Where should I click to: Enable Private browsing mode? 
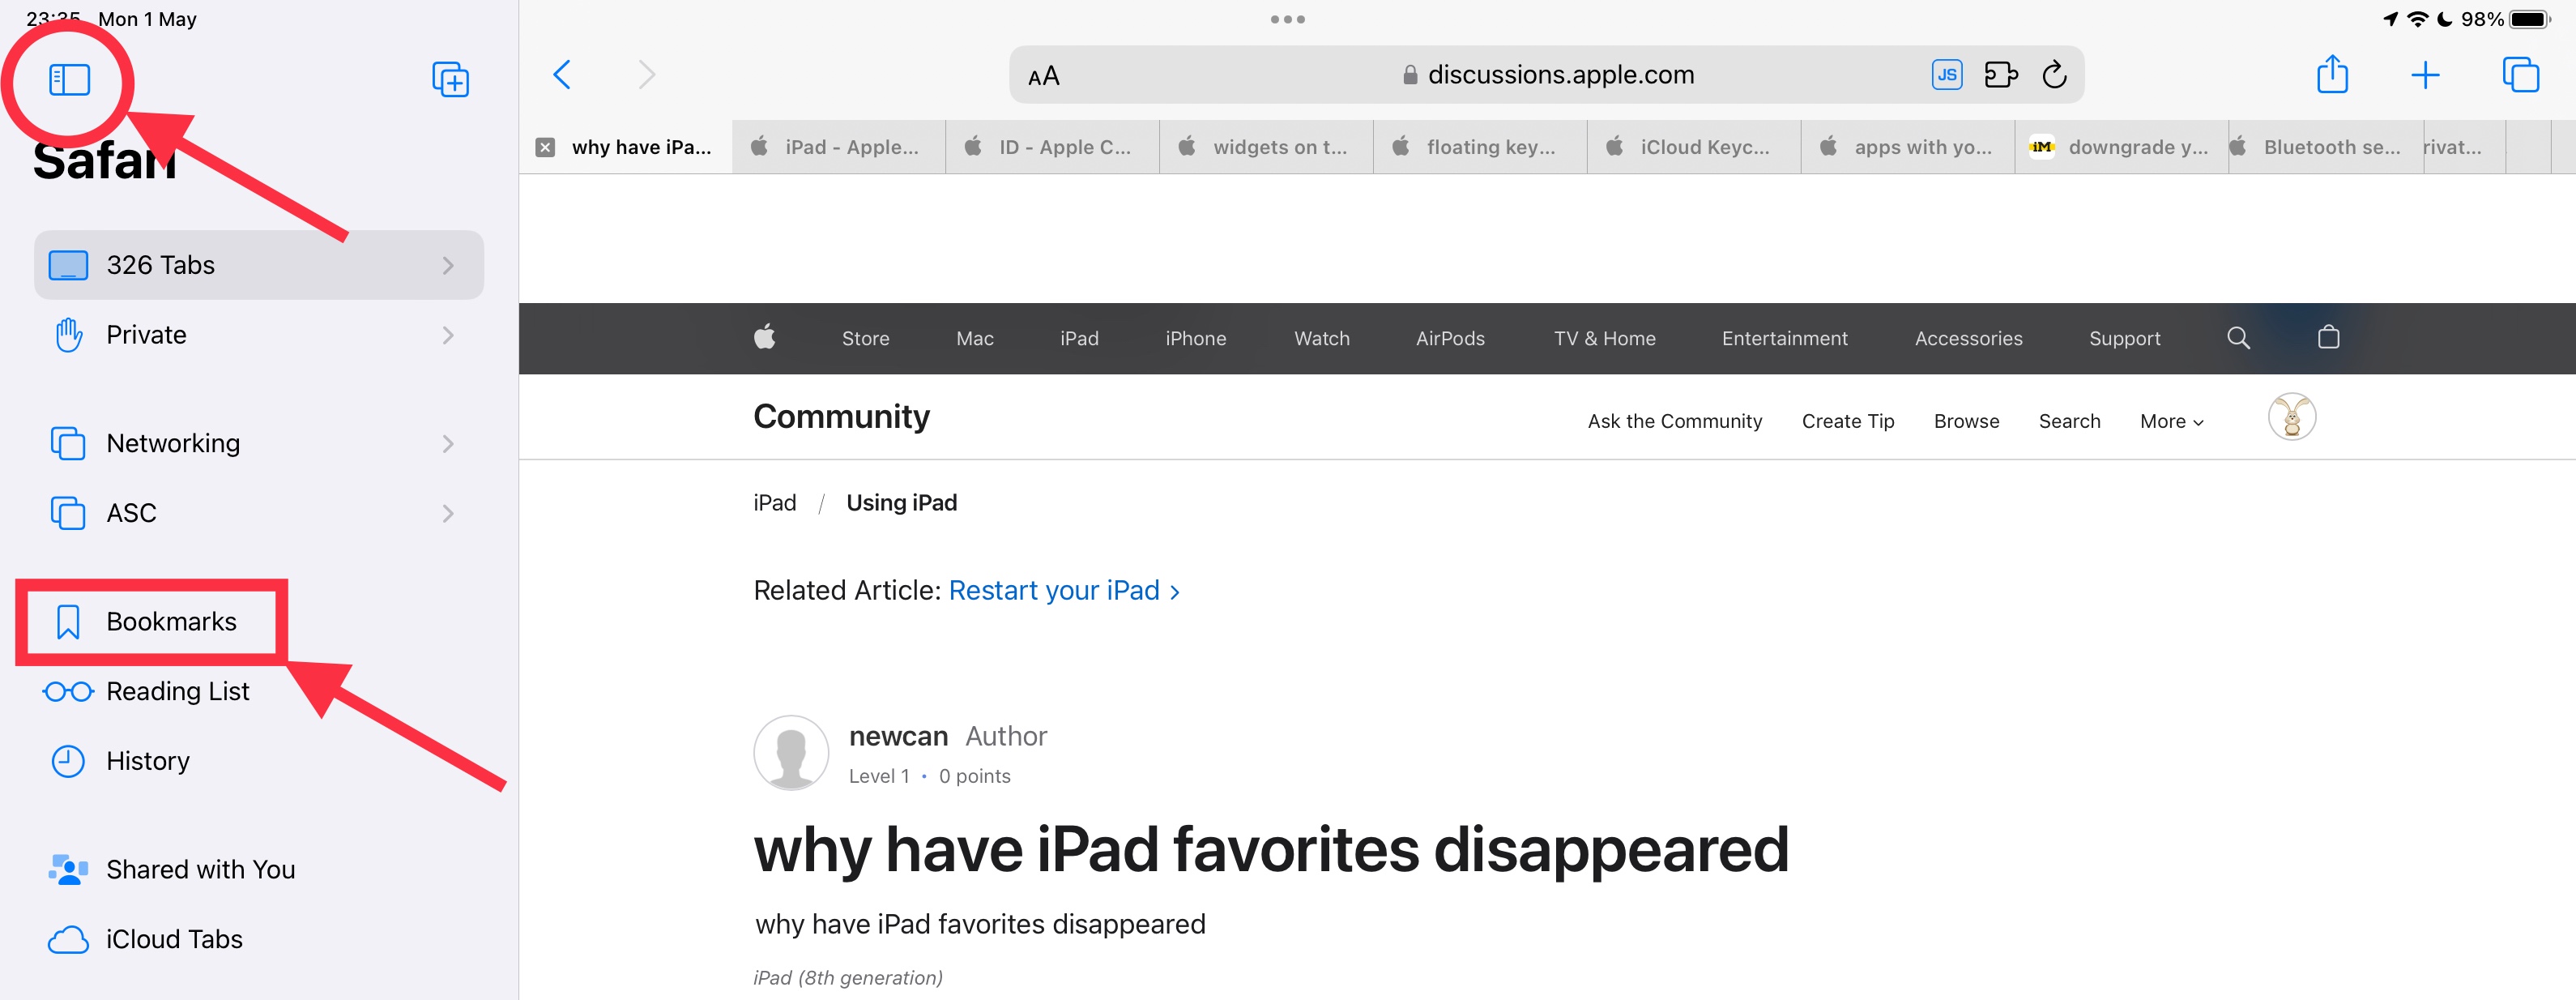[x=146, y=334]
